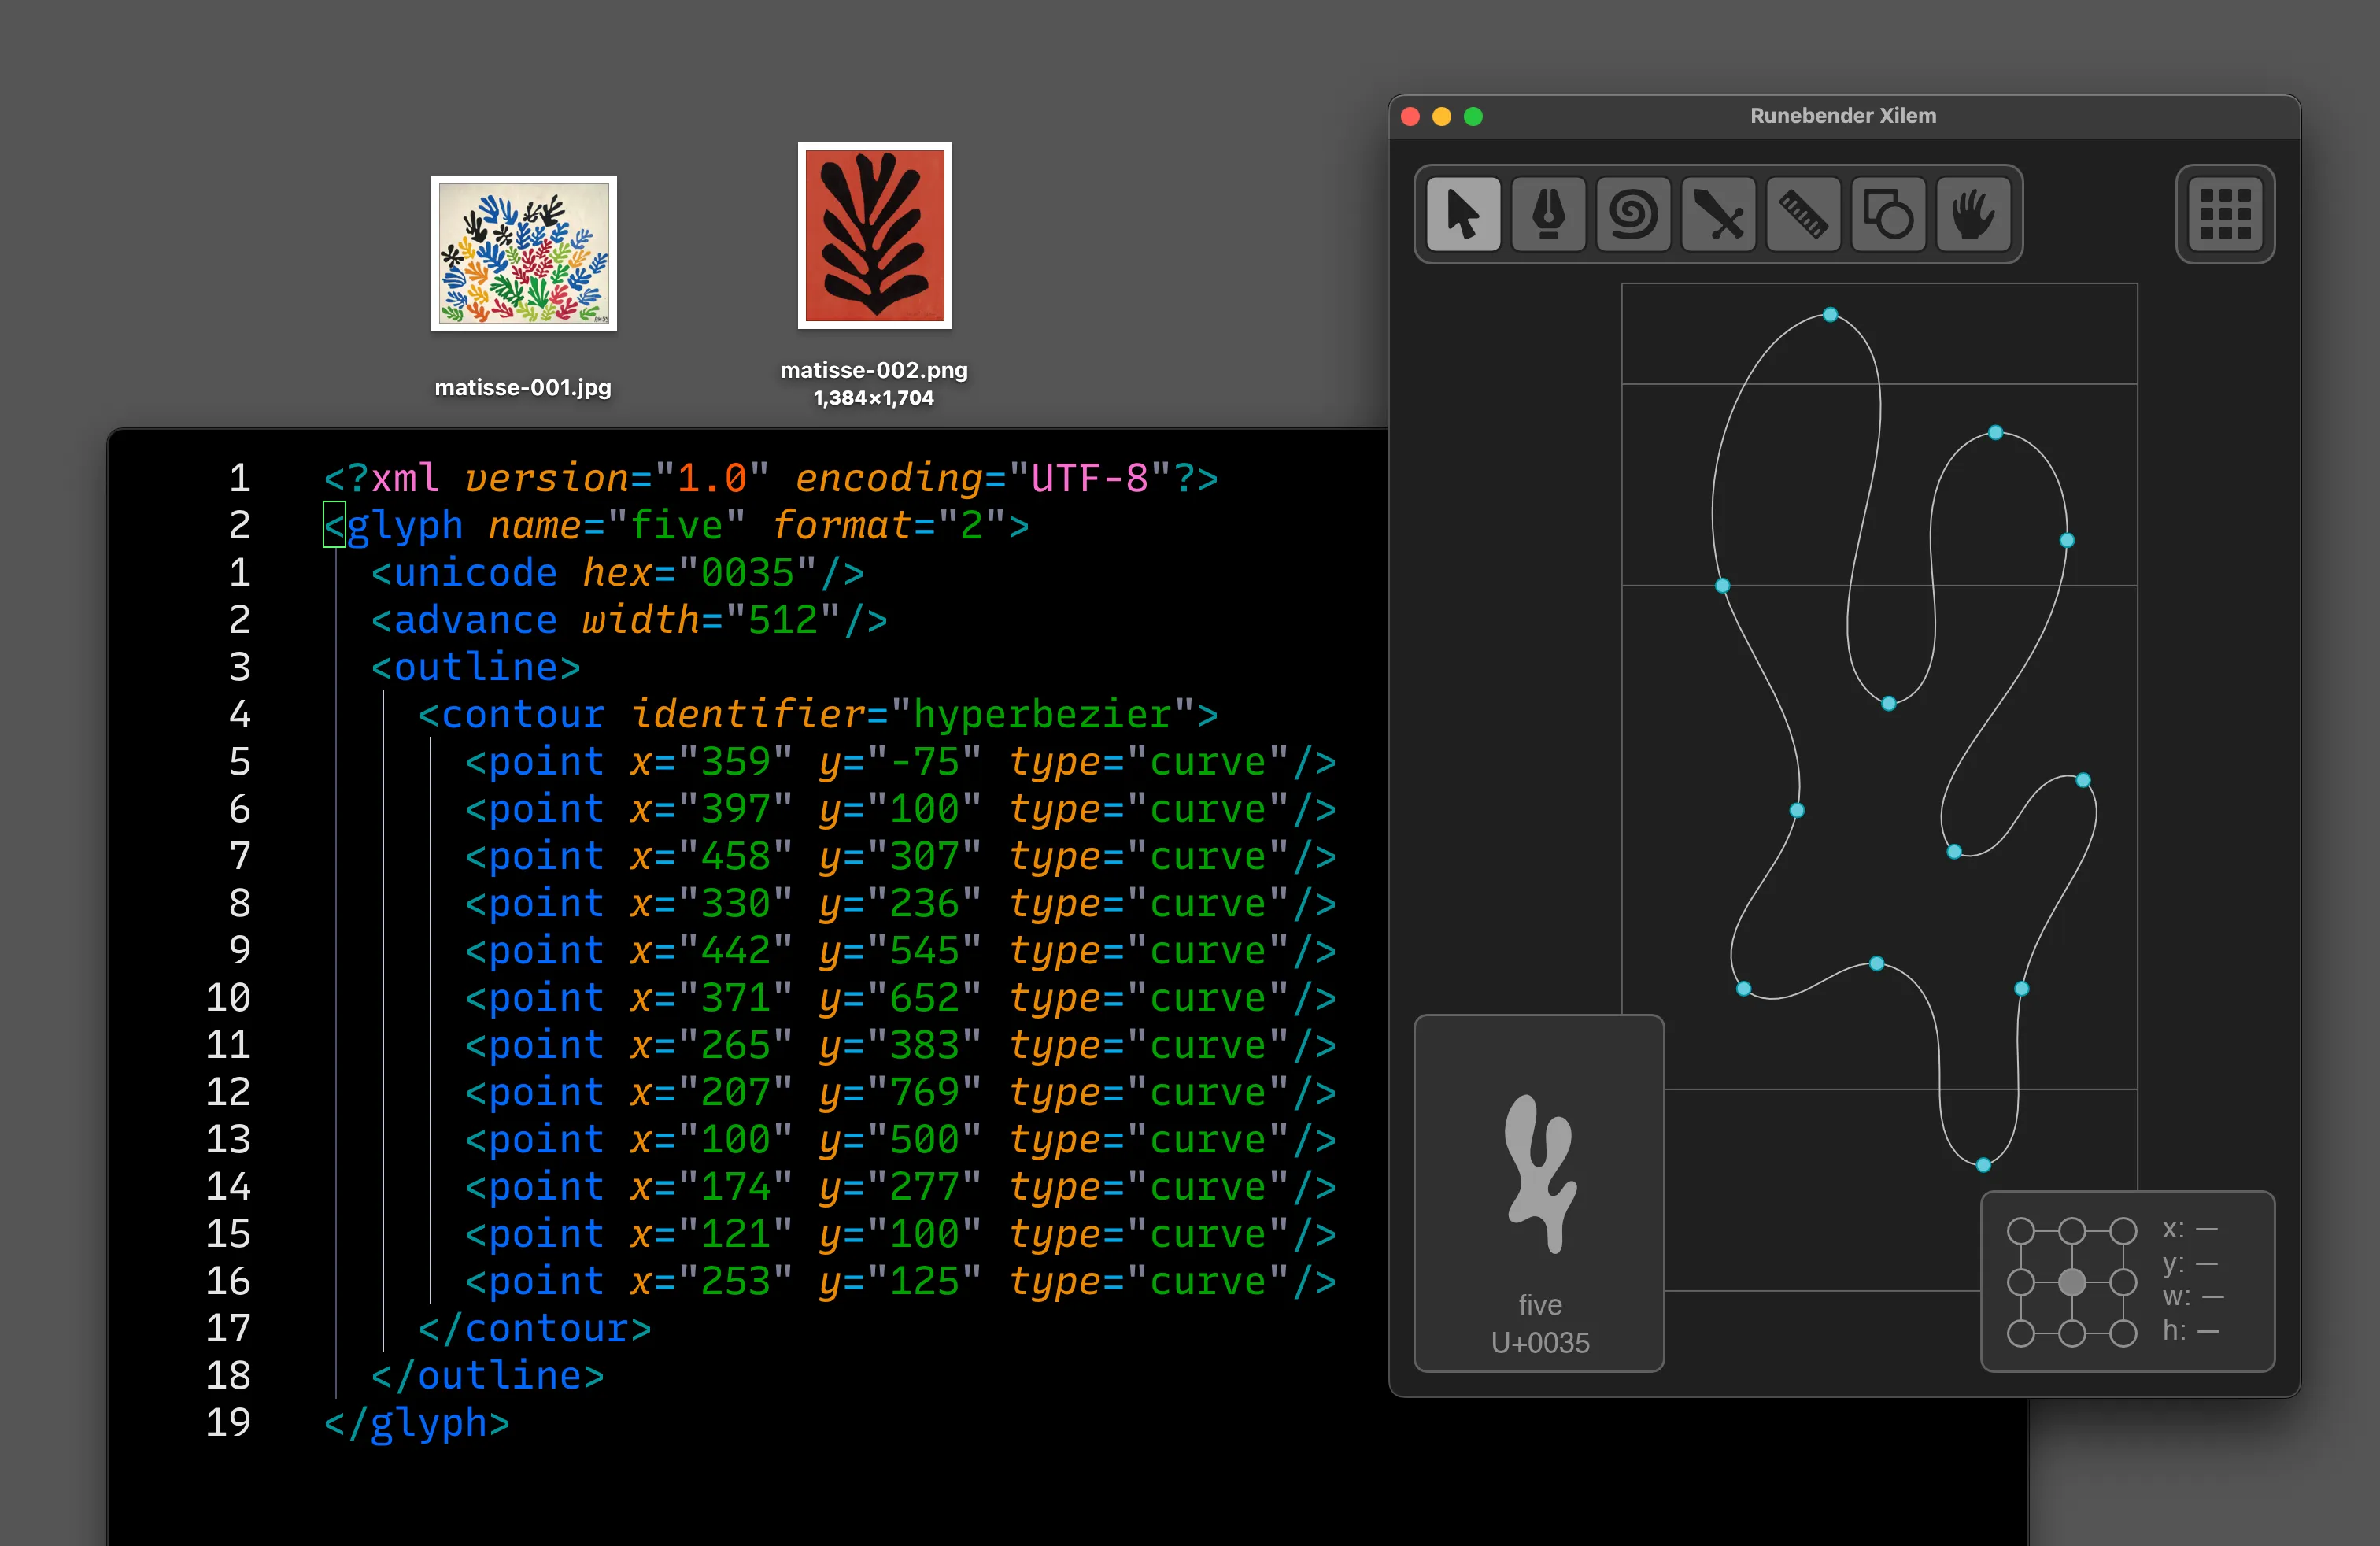Viewport: 2380px width, 1546px height.
Task: Select the point atop the middle right lobe
Action: tap(1995, 433)
